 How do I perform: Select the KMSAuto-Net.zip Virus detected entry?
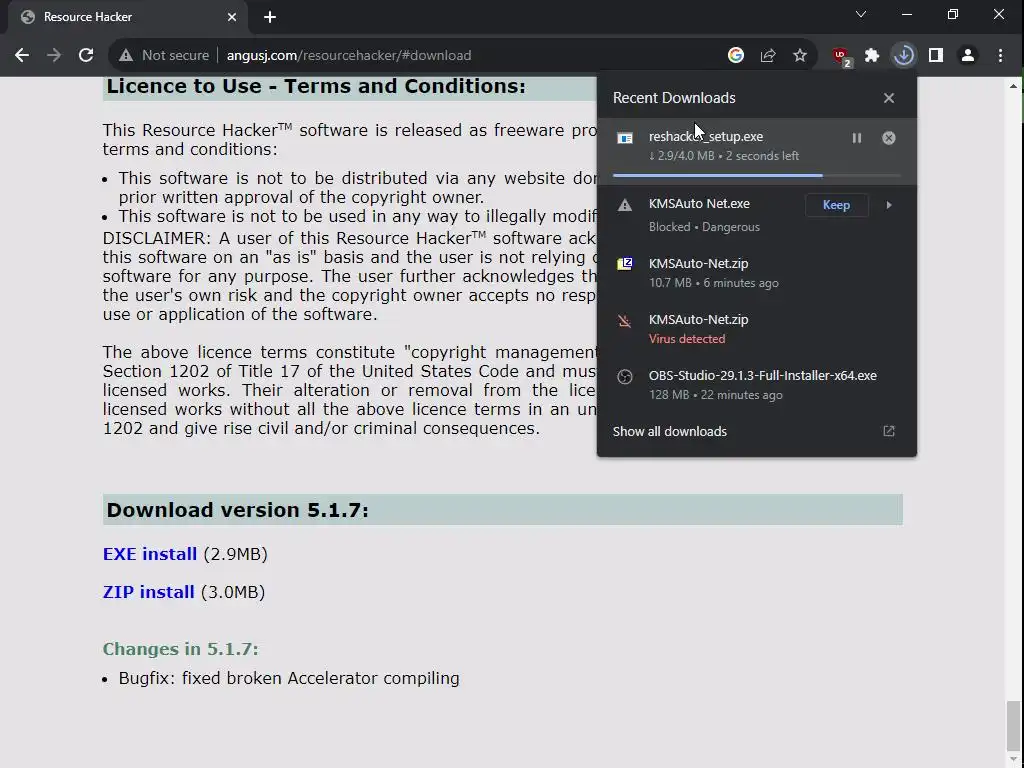click(x=757, y=328)
